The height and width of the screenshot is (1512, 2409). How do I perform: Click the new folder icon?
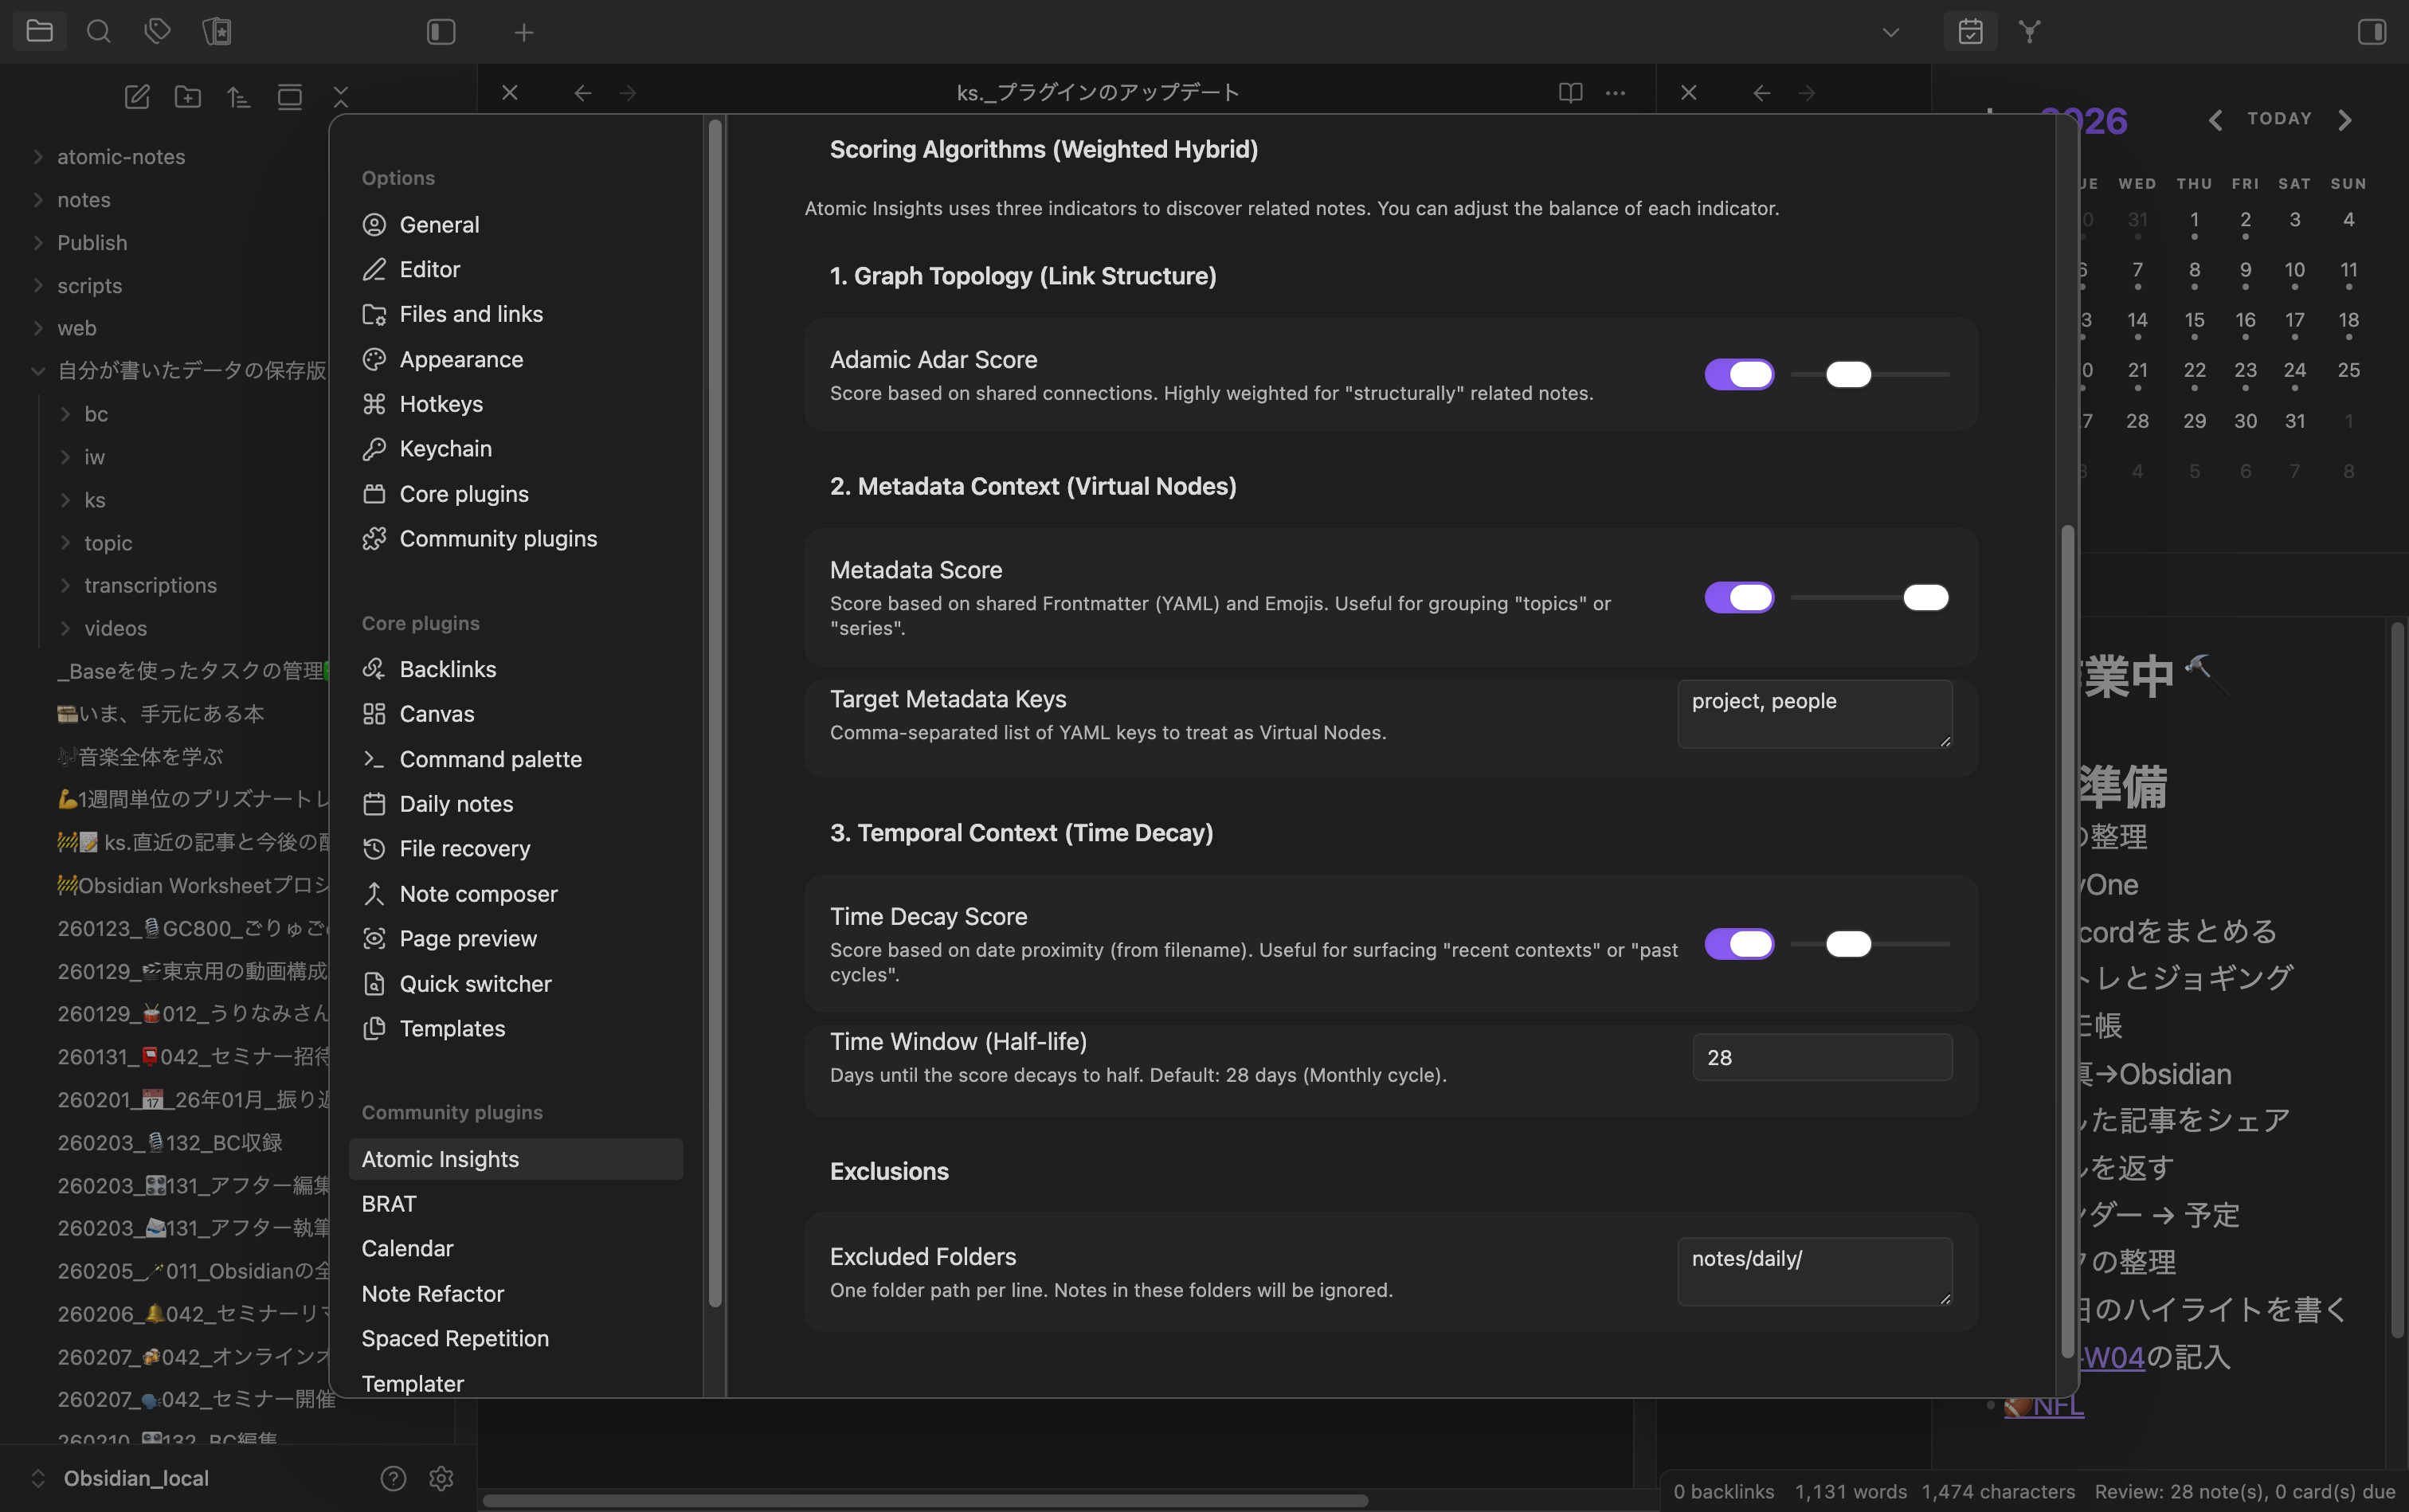pos(188,97)
